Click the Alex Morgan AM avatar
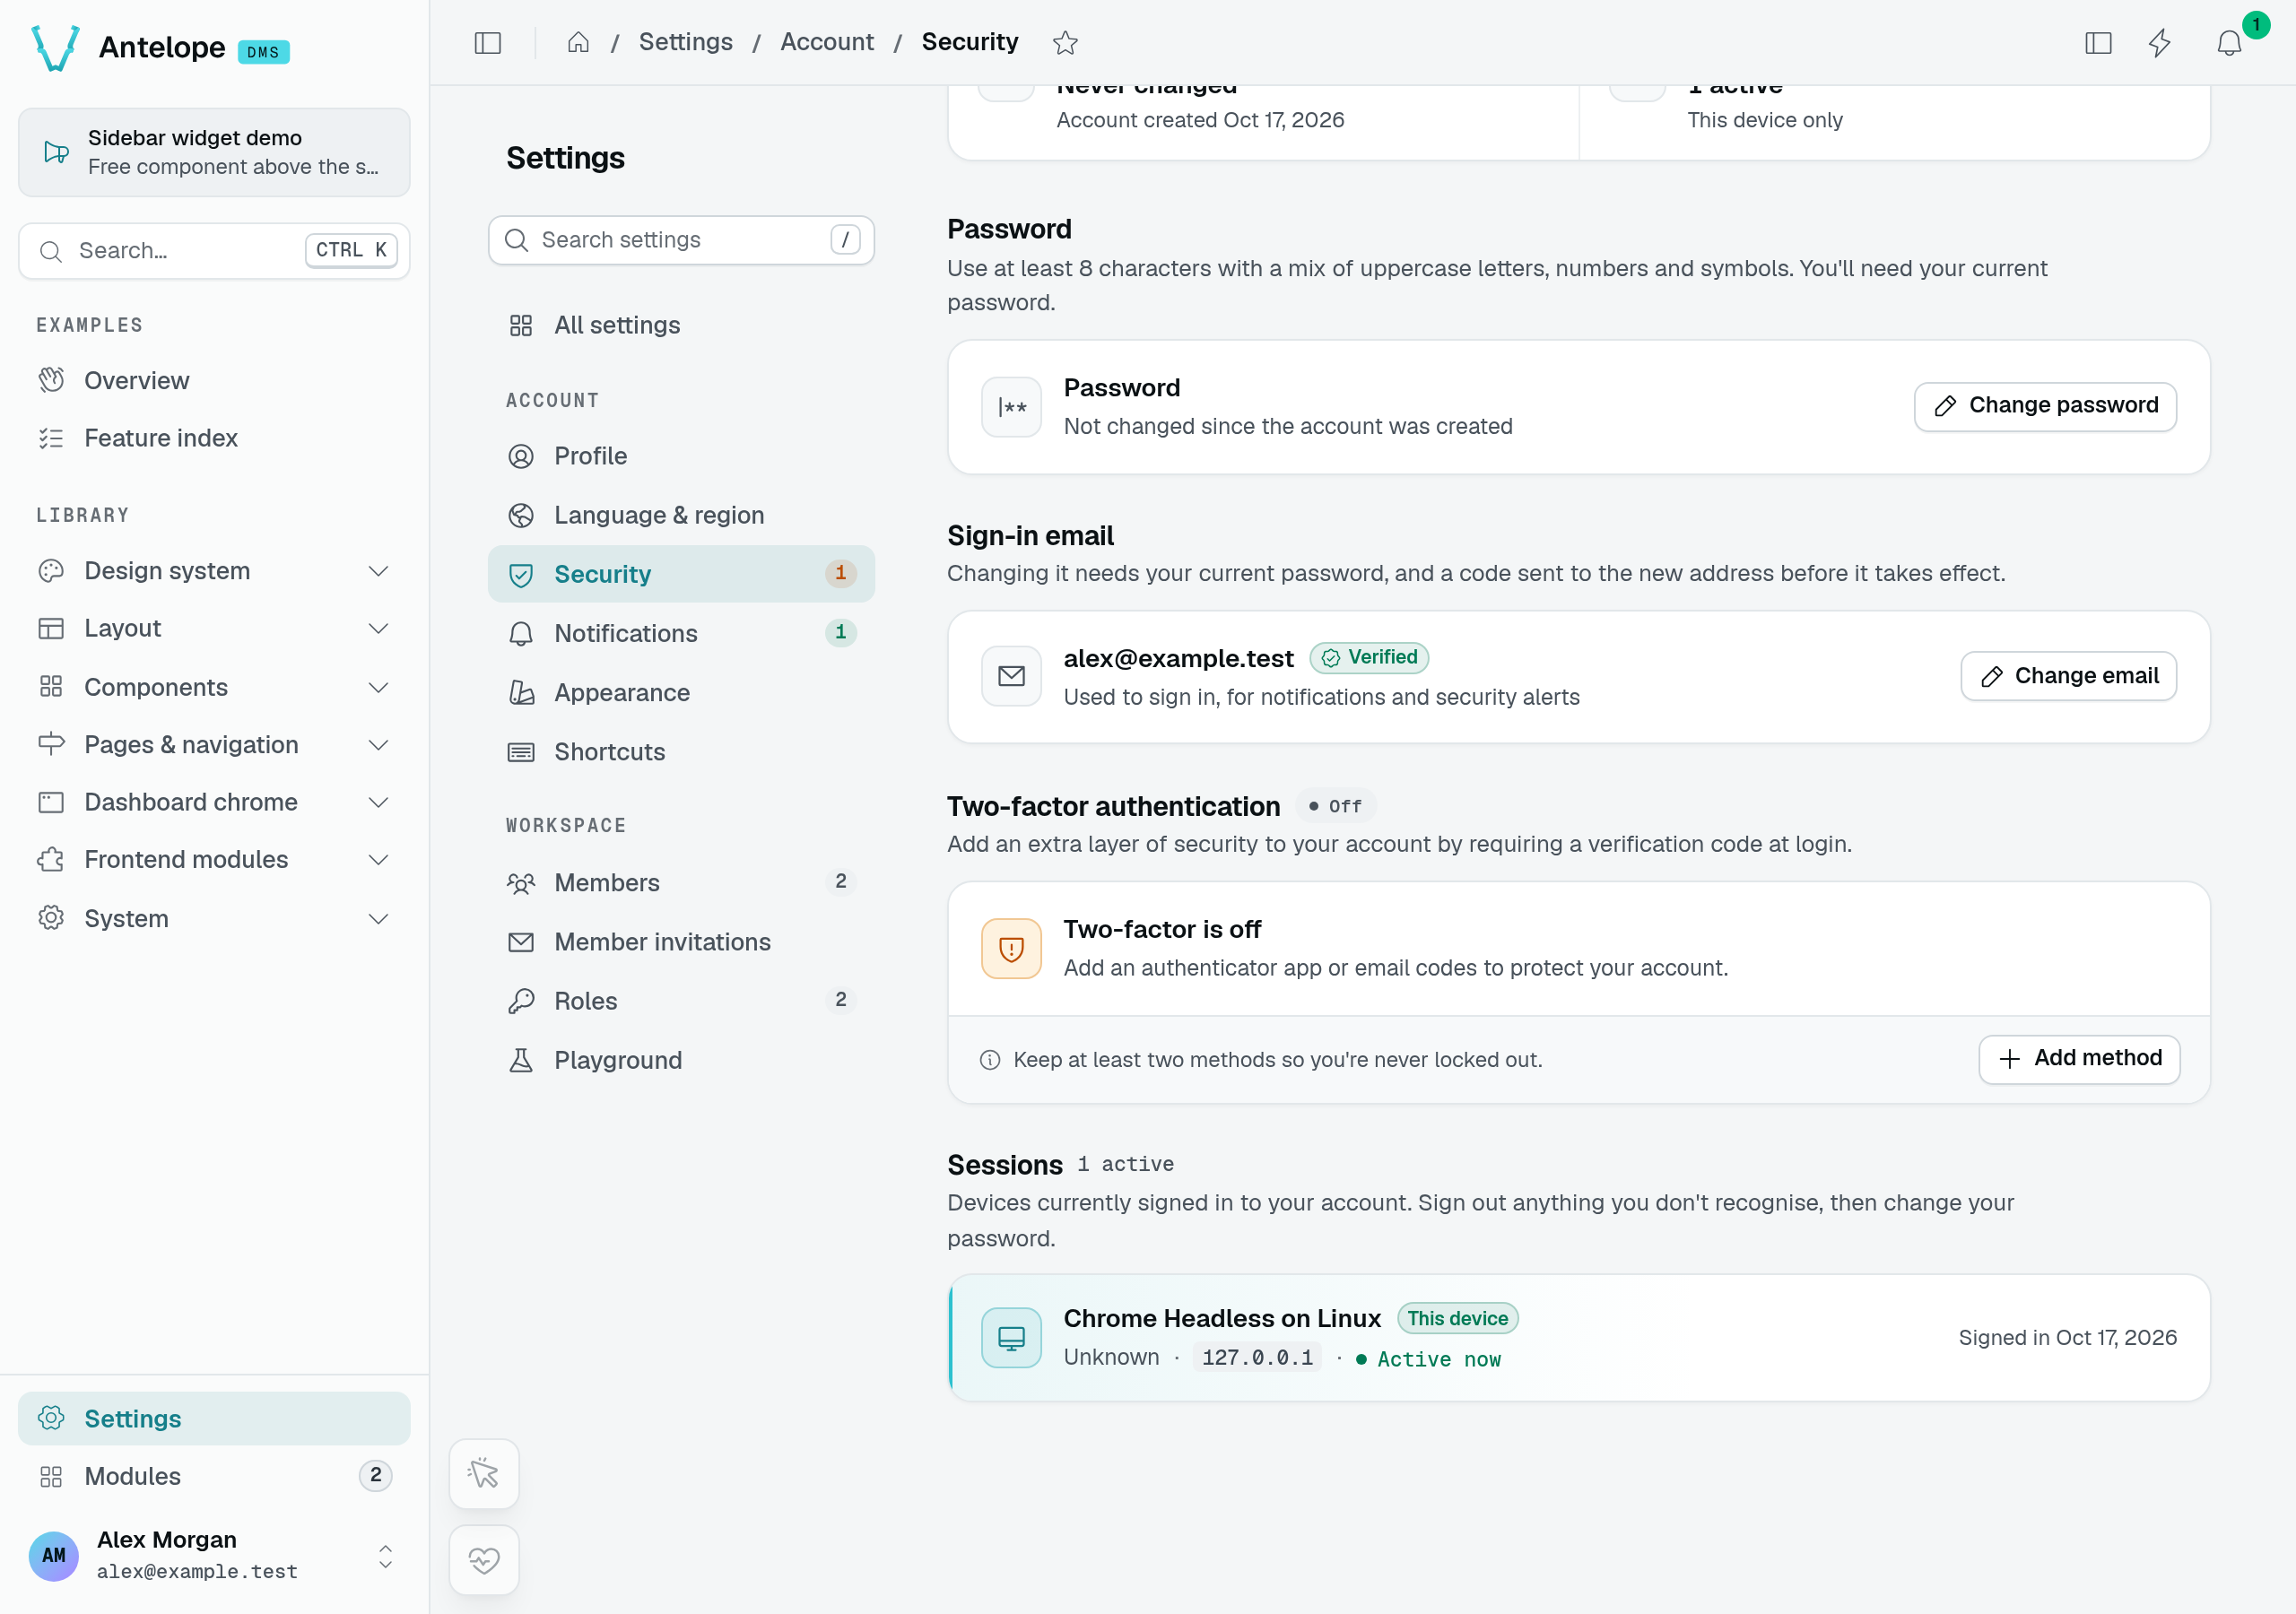The height and width of the screenshot is (1614, 2296). [54, 1555]
